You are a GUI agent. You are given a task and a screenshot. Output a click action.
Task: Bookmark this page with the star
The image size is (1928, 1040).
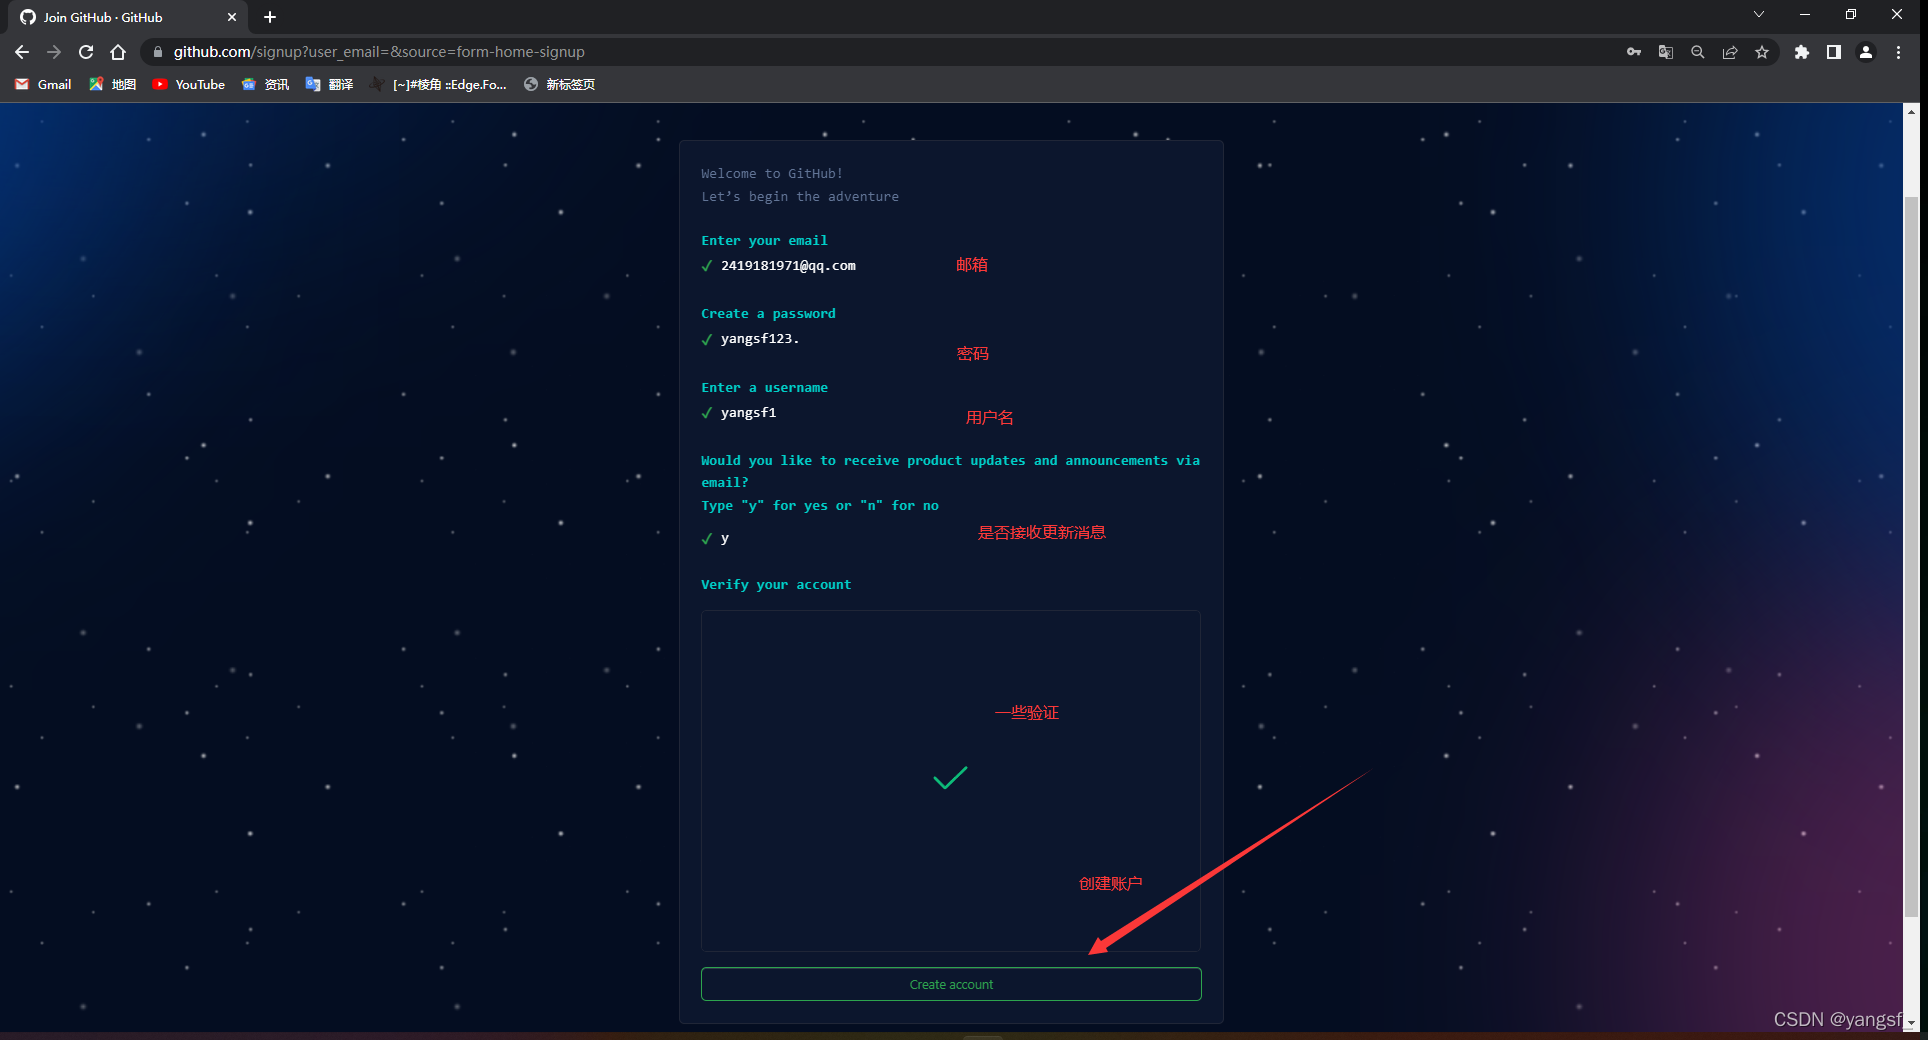click(x=1762, y=52)
